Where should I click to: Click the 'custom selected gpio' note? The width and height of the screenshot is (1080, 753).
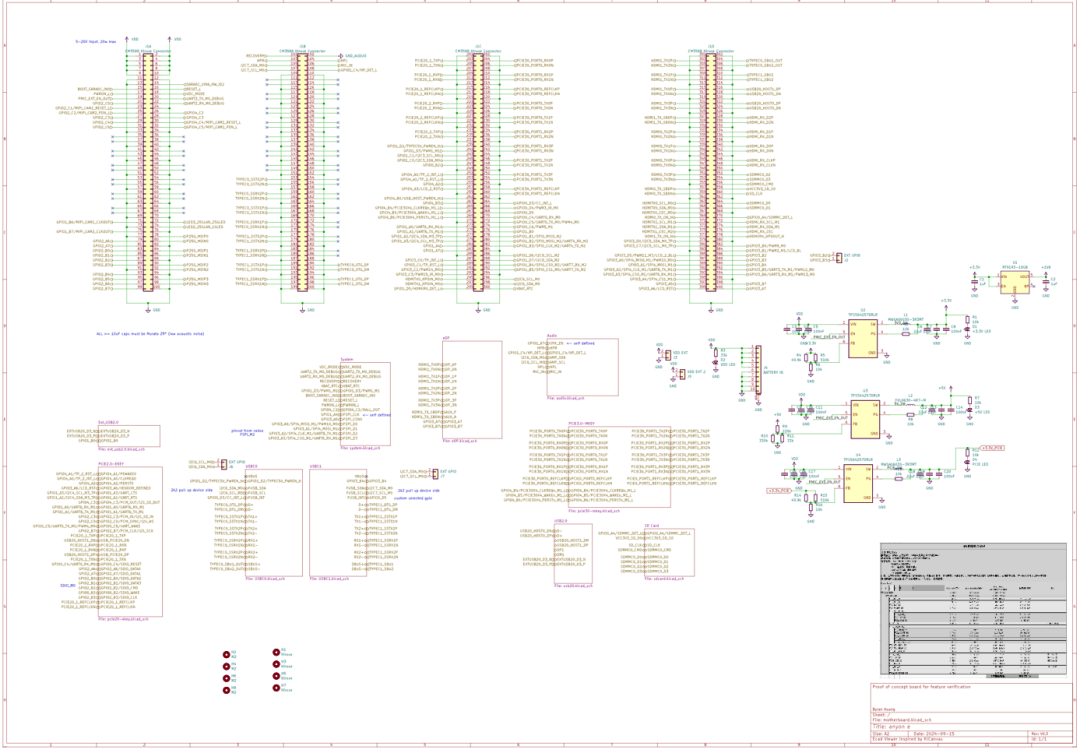[x=413, y=498]
